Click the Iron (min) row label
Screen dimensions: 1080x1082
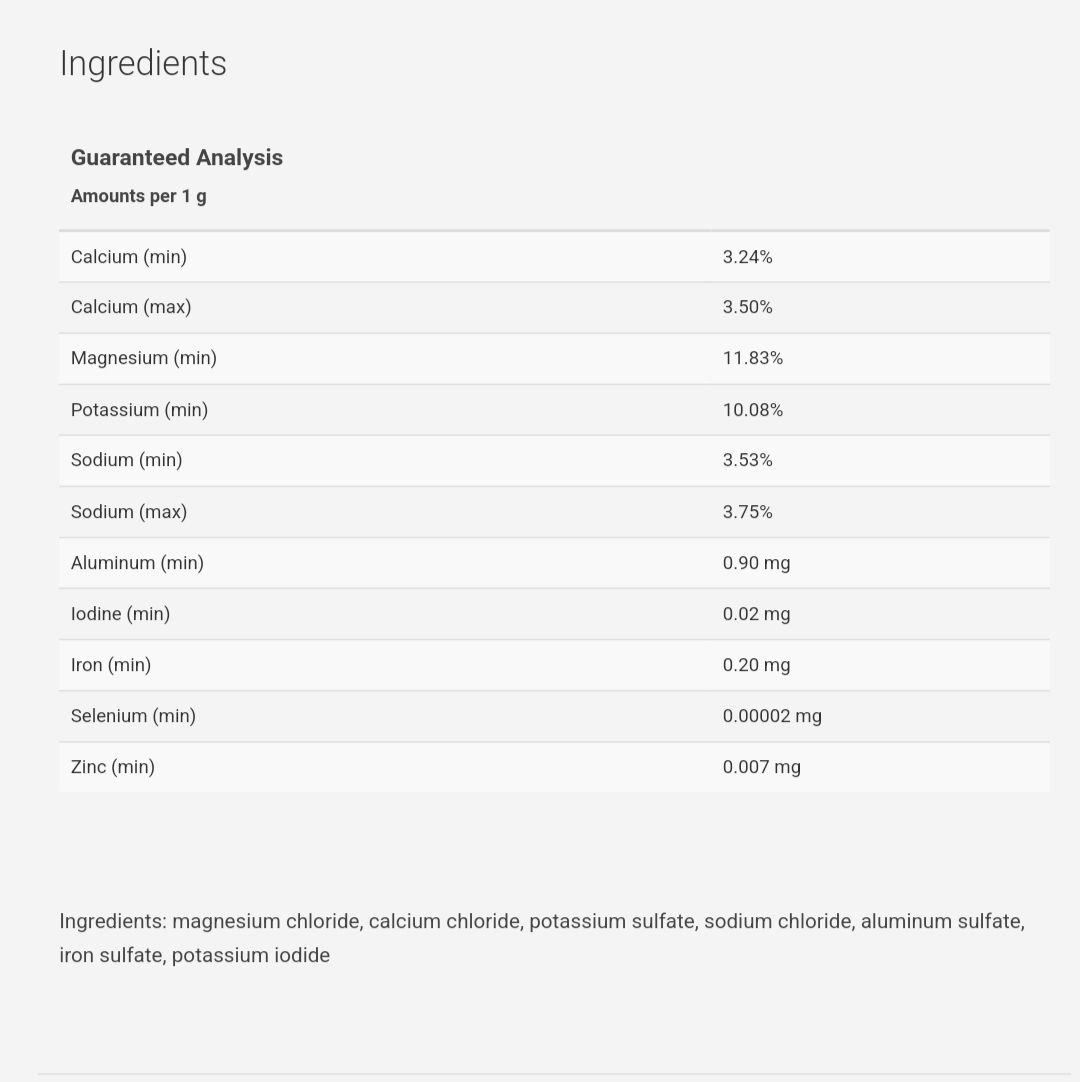click(x=111, y=665)
